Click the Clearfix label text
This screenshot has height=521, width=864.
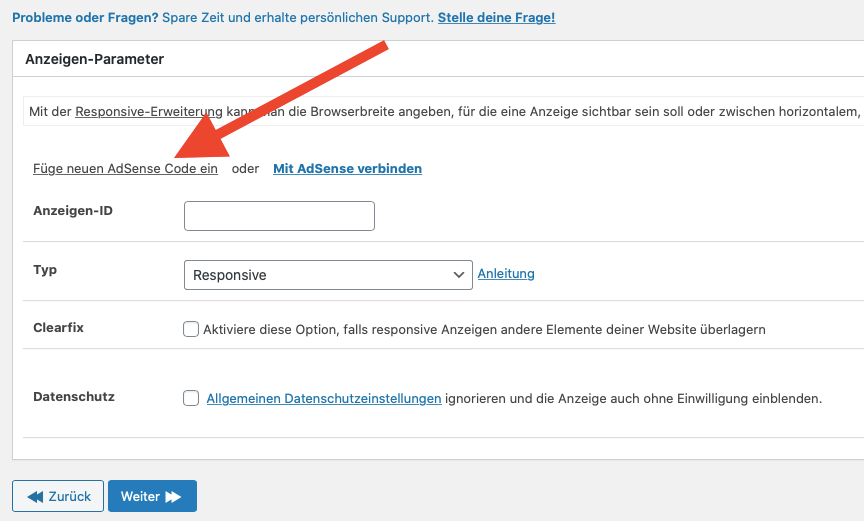[x=58, y=328]
